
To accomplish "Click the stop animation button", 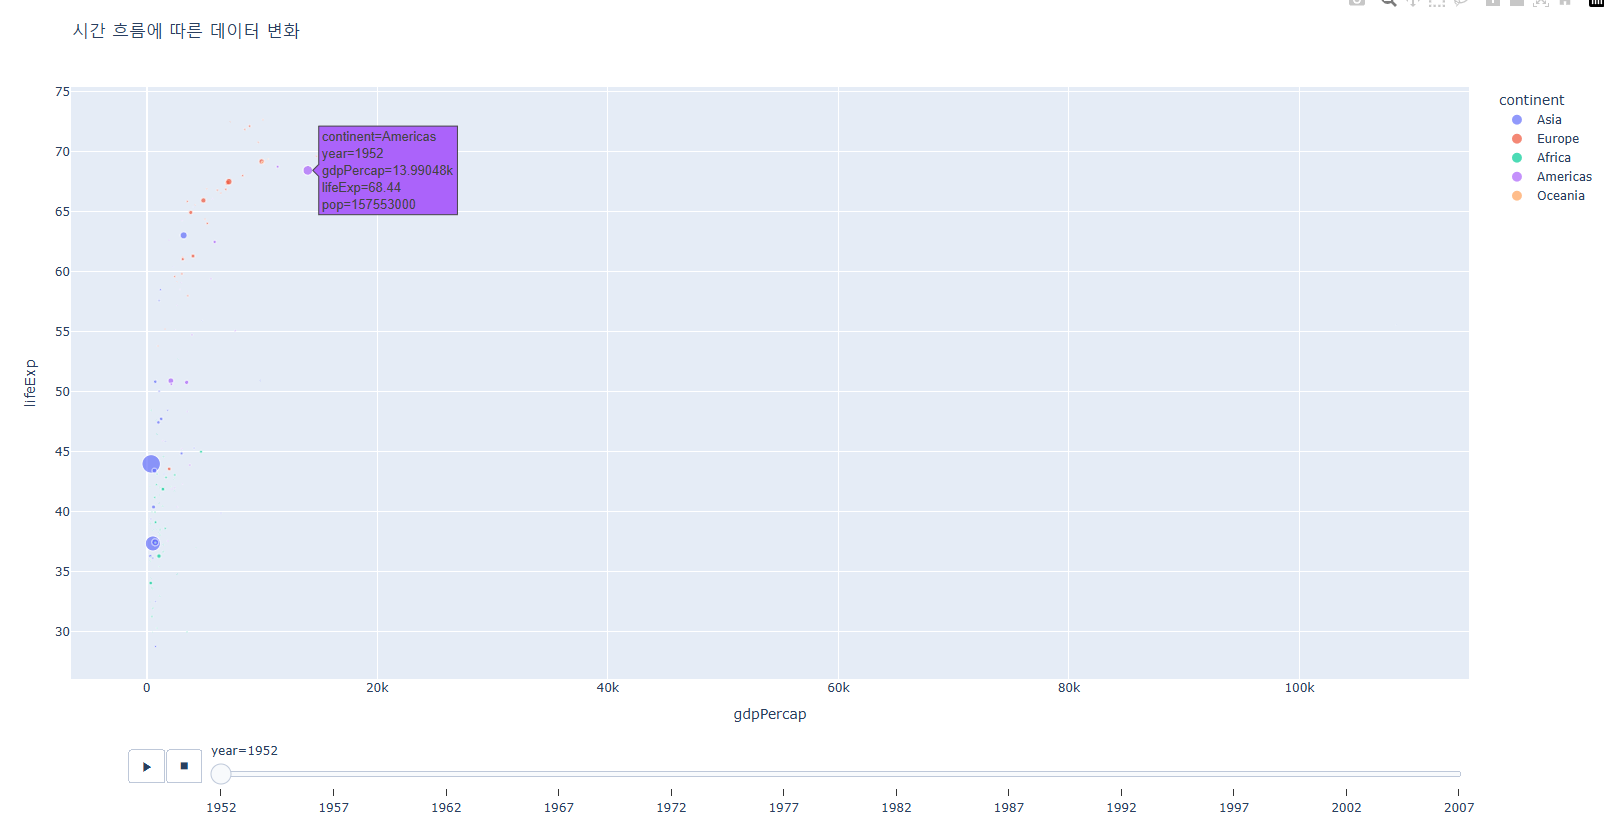I will [x=184, y=766].
